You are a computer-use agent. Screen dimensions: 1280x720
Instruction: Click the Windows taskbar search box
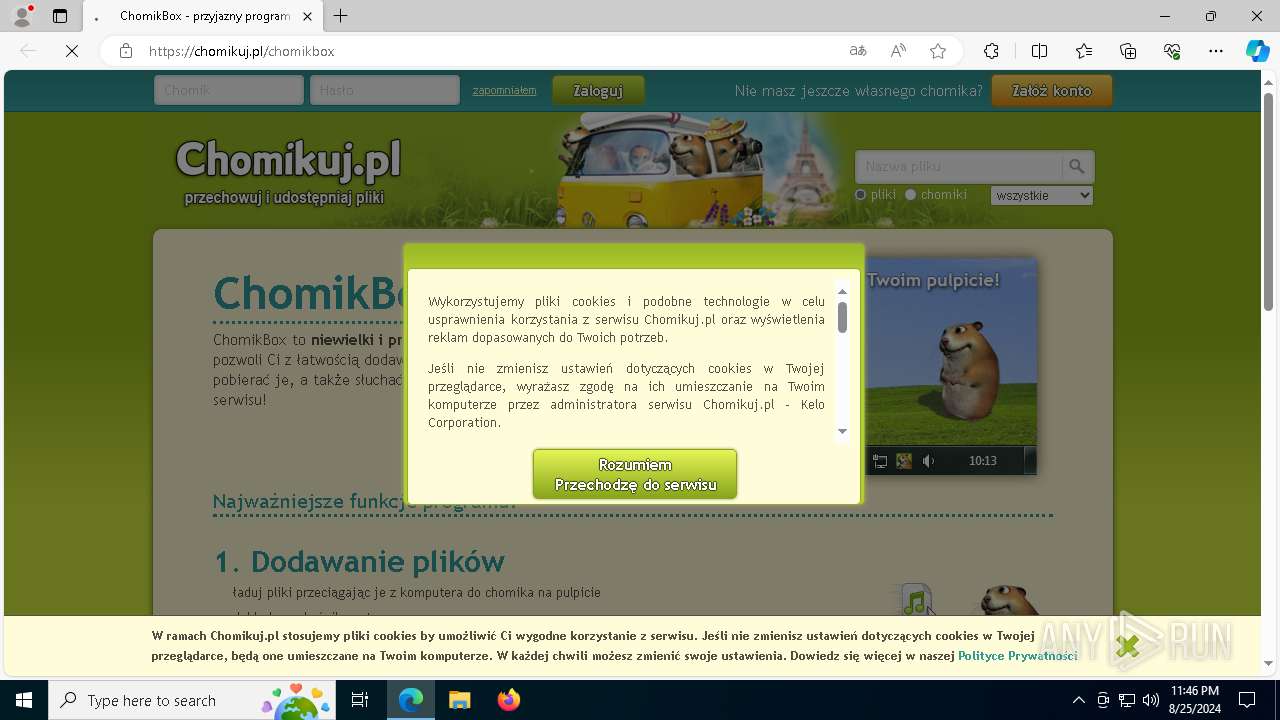click(193, 700)
